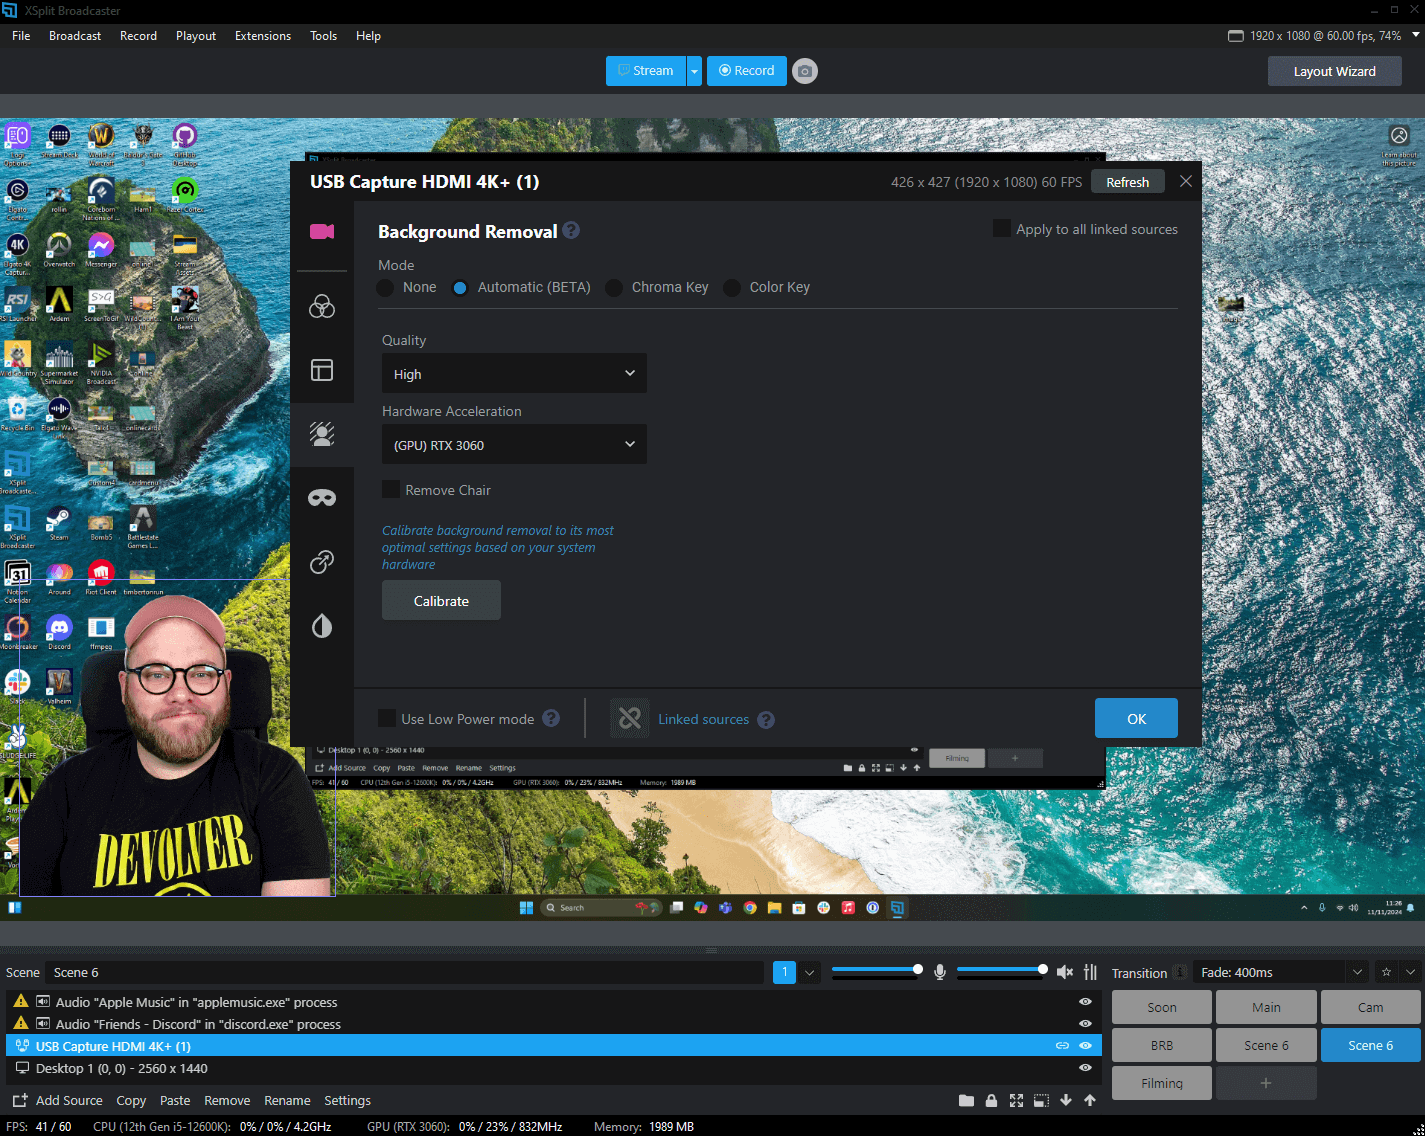
Task: Click the Scene name field showing Scene 6
Action: [x=404, y=972]
